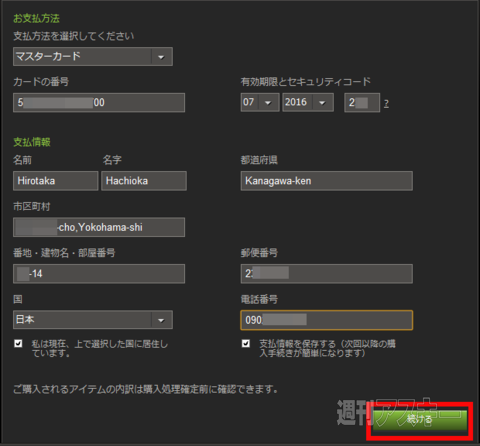The image size is (480, 446).
Task: Click the security code input field
Action: coord(362,103)
